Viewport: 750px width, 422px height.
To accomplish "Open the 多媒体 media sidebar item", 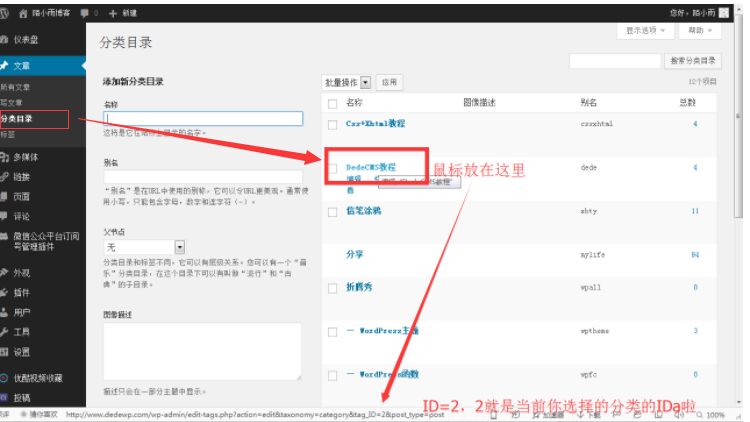I will (x=25, y=157).
